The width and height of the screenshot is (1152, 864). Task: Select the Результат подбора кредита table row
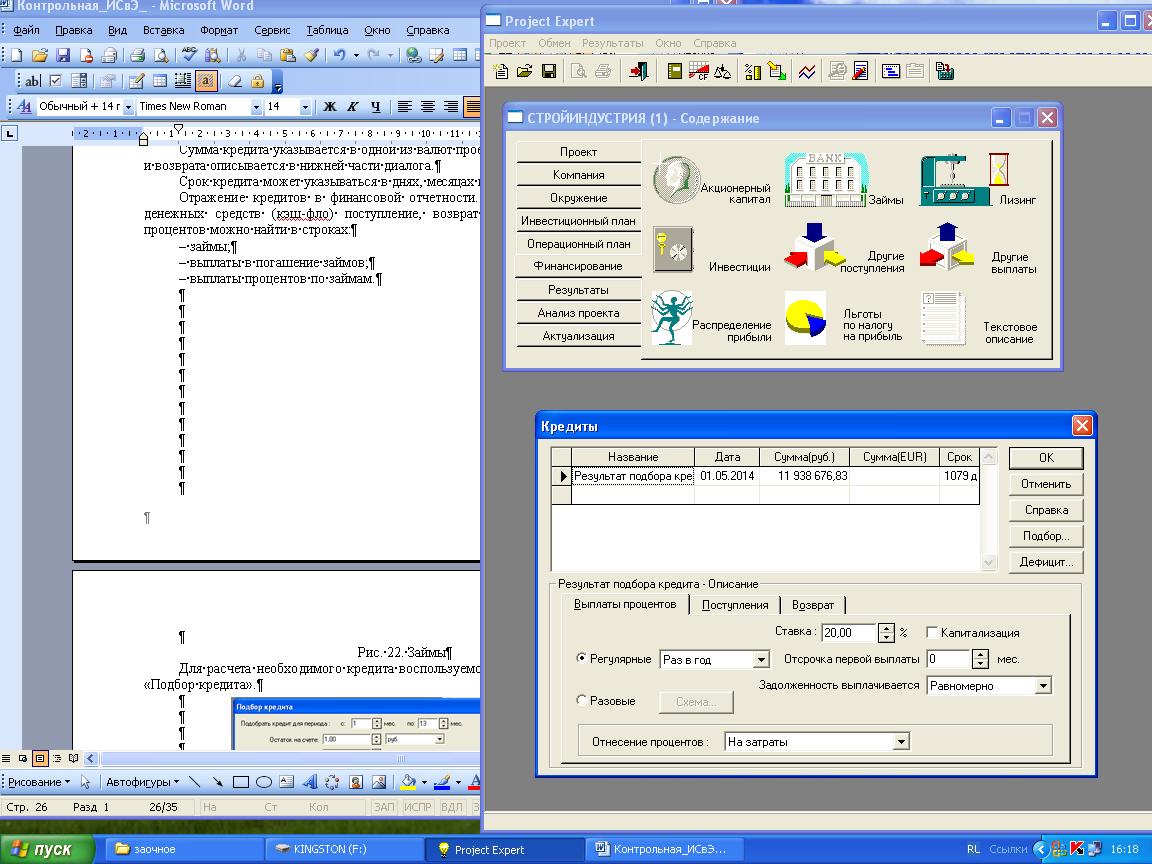coord(765,476)
